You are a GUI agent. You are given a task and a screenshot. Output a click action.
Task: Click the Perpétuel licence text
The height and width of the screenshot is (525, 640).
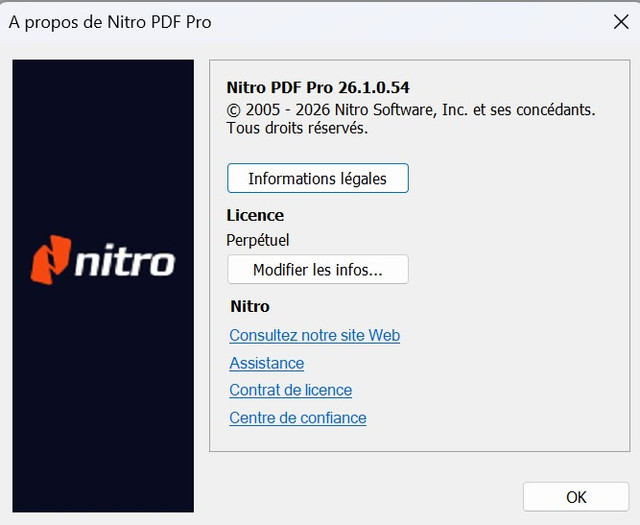pos(258,240)
